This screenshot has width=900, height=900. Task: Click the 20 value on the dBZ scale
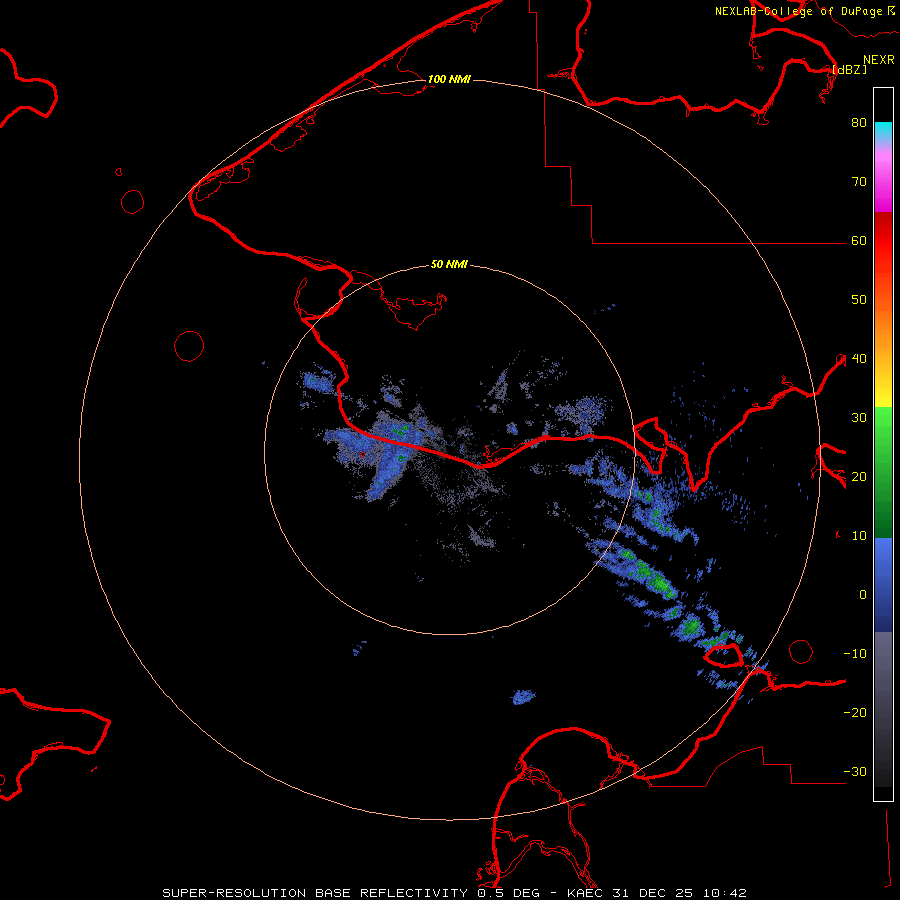pos(859,477)
